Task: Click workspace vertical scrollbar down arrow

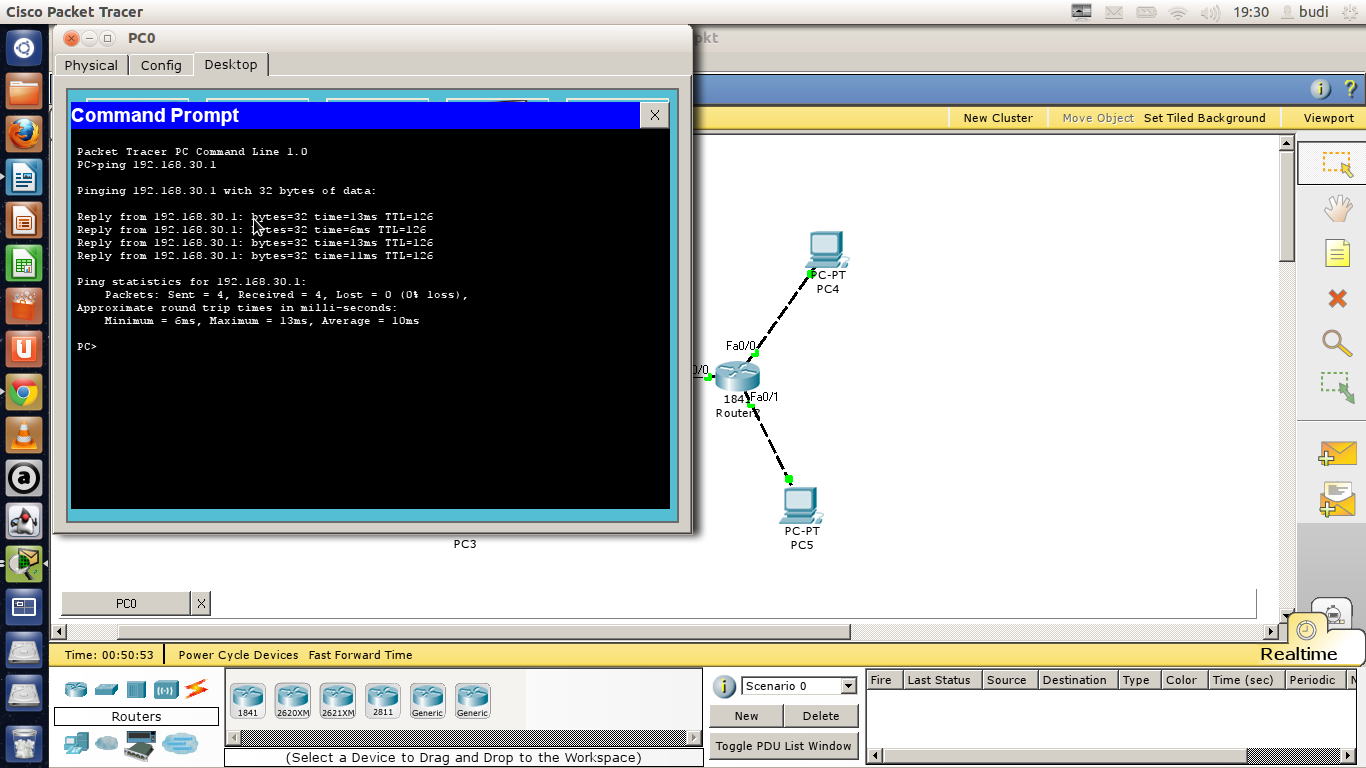Action: click(1287, 616)
